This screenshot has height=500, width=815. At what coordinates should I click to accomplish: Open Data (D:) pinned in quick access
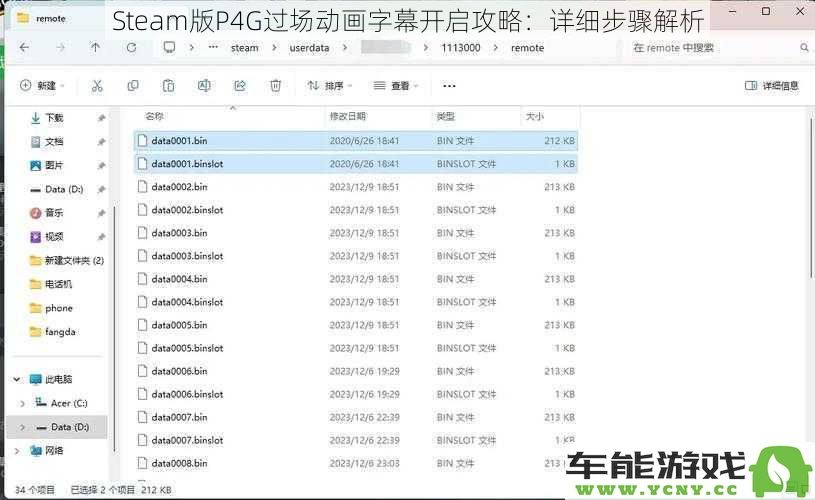64,190
